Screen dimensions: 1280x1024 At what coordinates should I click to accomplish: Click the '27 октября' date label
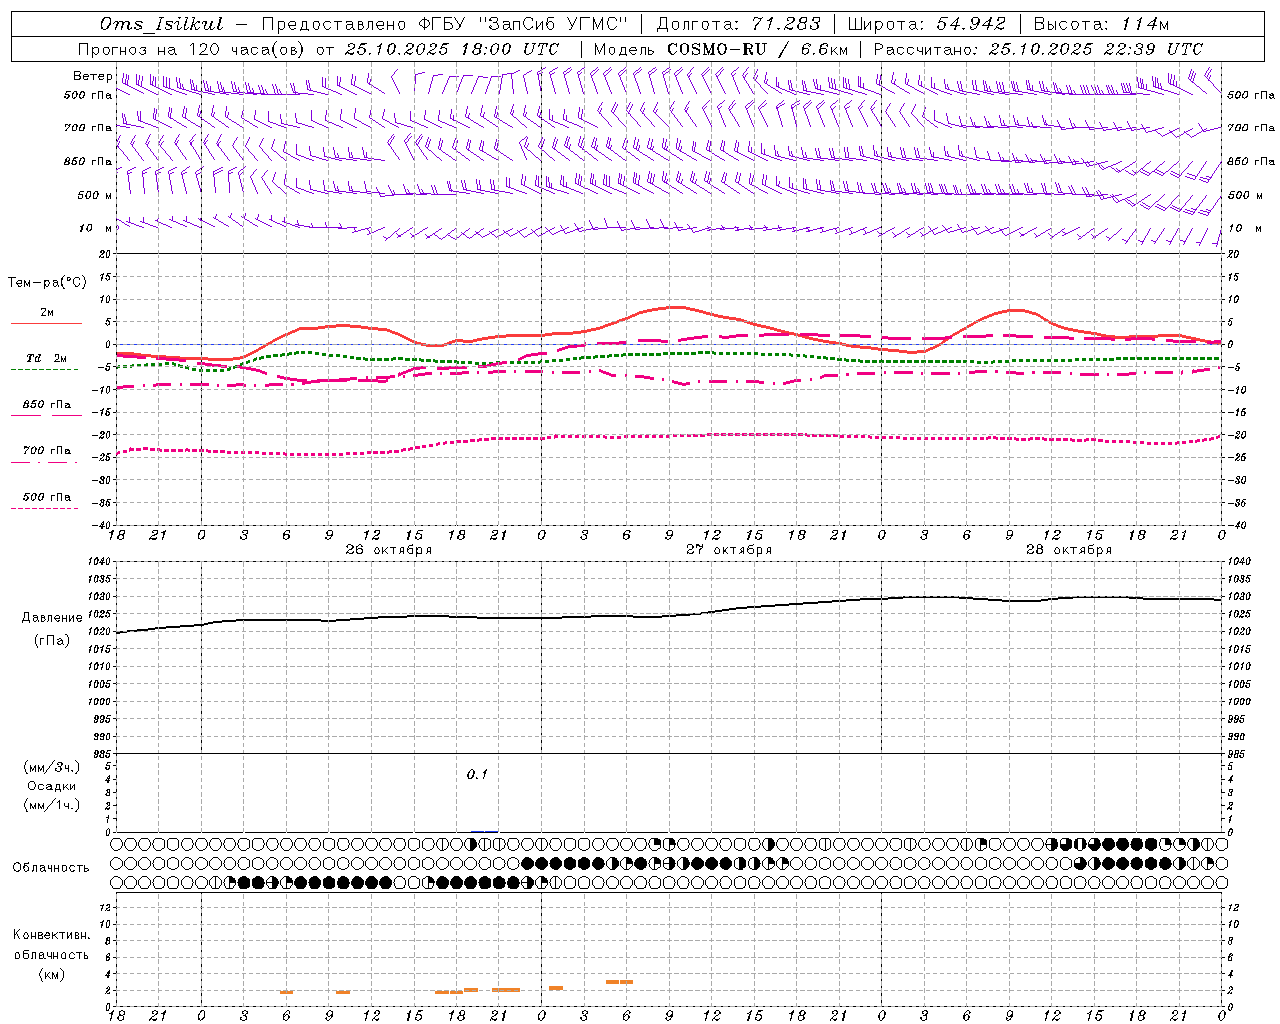click(728, 549)
